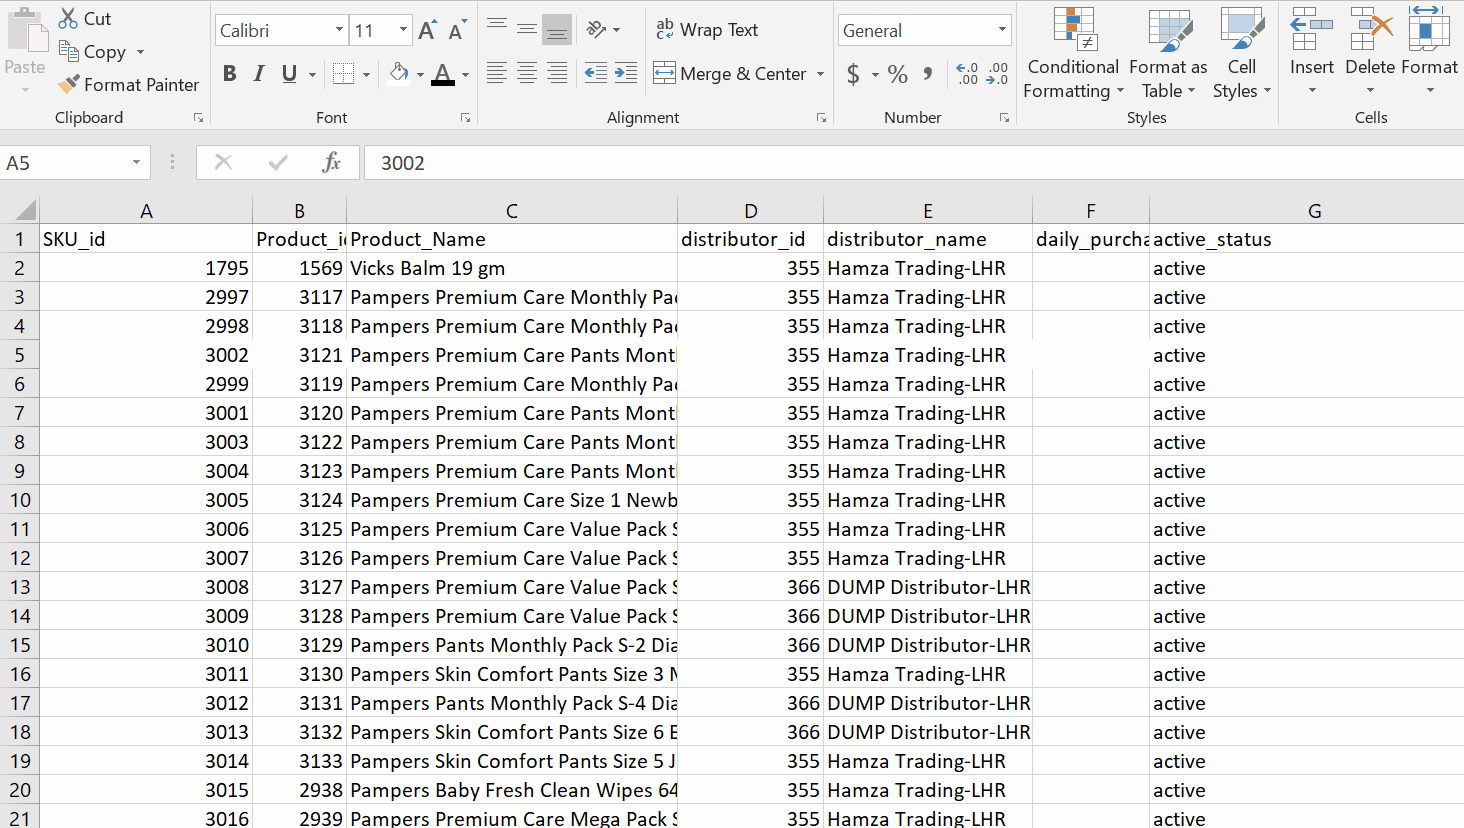Viewport: 1464px width, 828px height.
Task: Apply cell borders icon
Action: 343,73
